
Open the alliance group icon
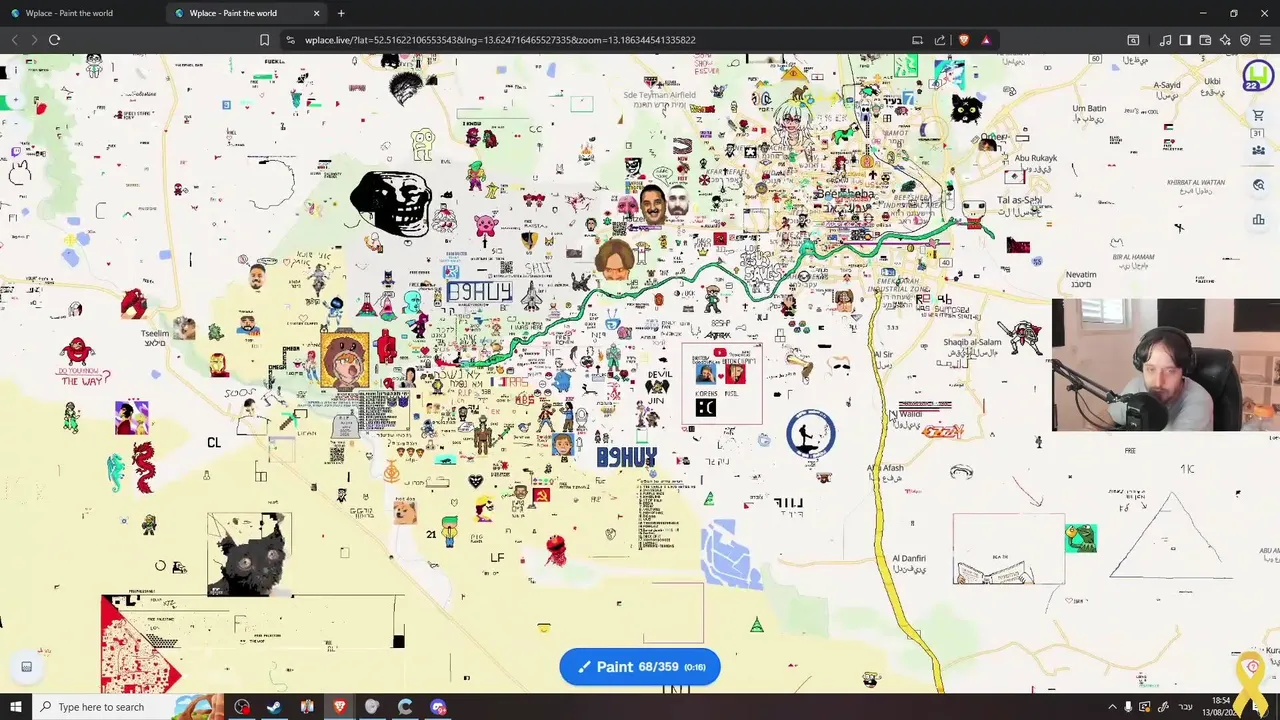(1259, 150)
